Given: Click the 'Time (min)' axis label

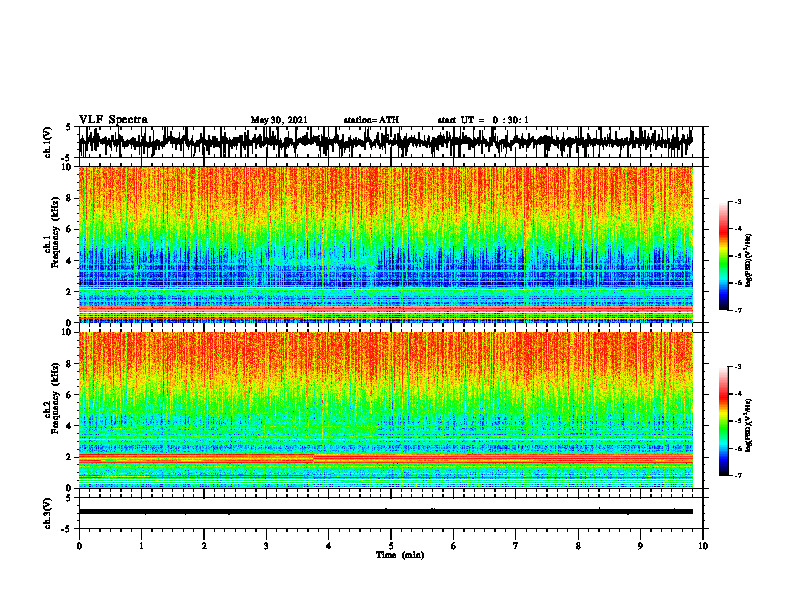Looking at the screenshot, I should tap(400, 555).
